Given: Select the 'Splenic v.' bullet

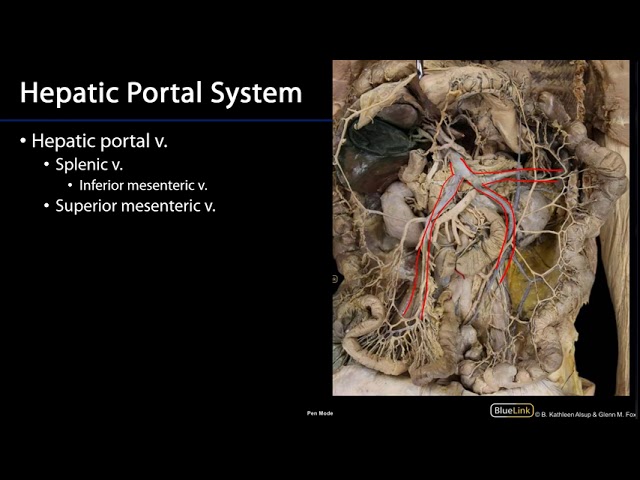Looking at the screenshot, I should [x=89, y=164].
